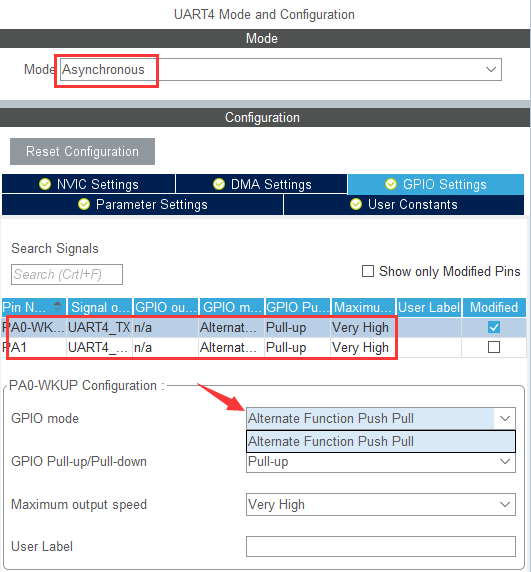
Task: Open the Parameter Settings tab
Action: pos(143,205)
